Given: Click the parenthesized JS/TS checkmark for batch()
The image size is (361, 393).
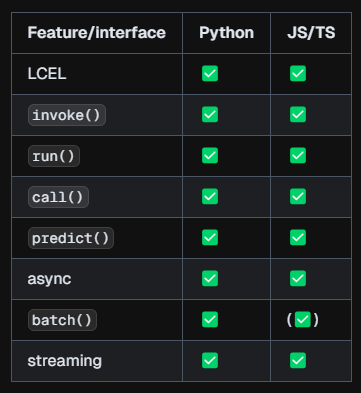Looking at the screenshot, I should (x=303, y=320).
